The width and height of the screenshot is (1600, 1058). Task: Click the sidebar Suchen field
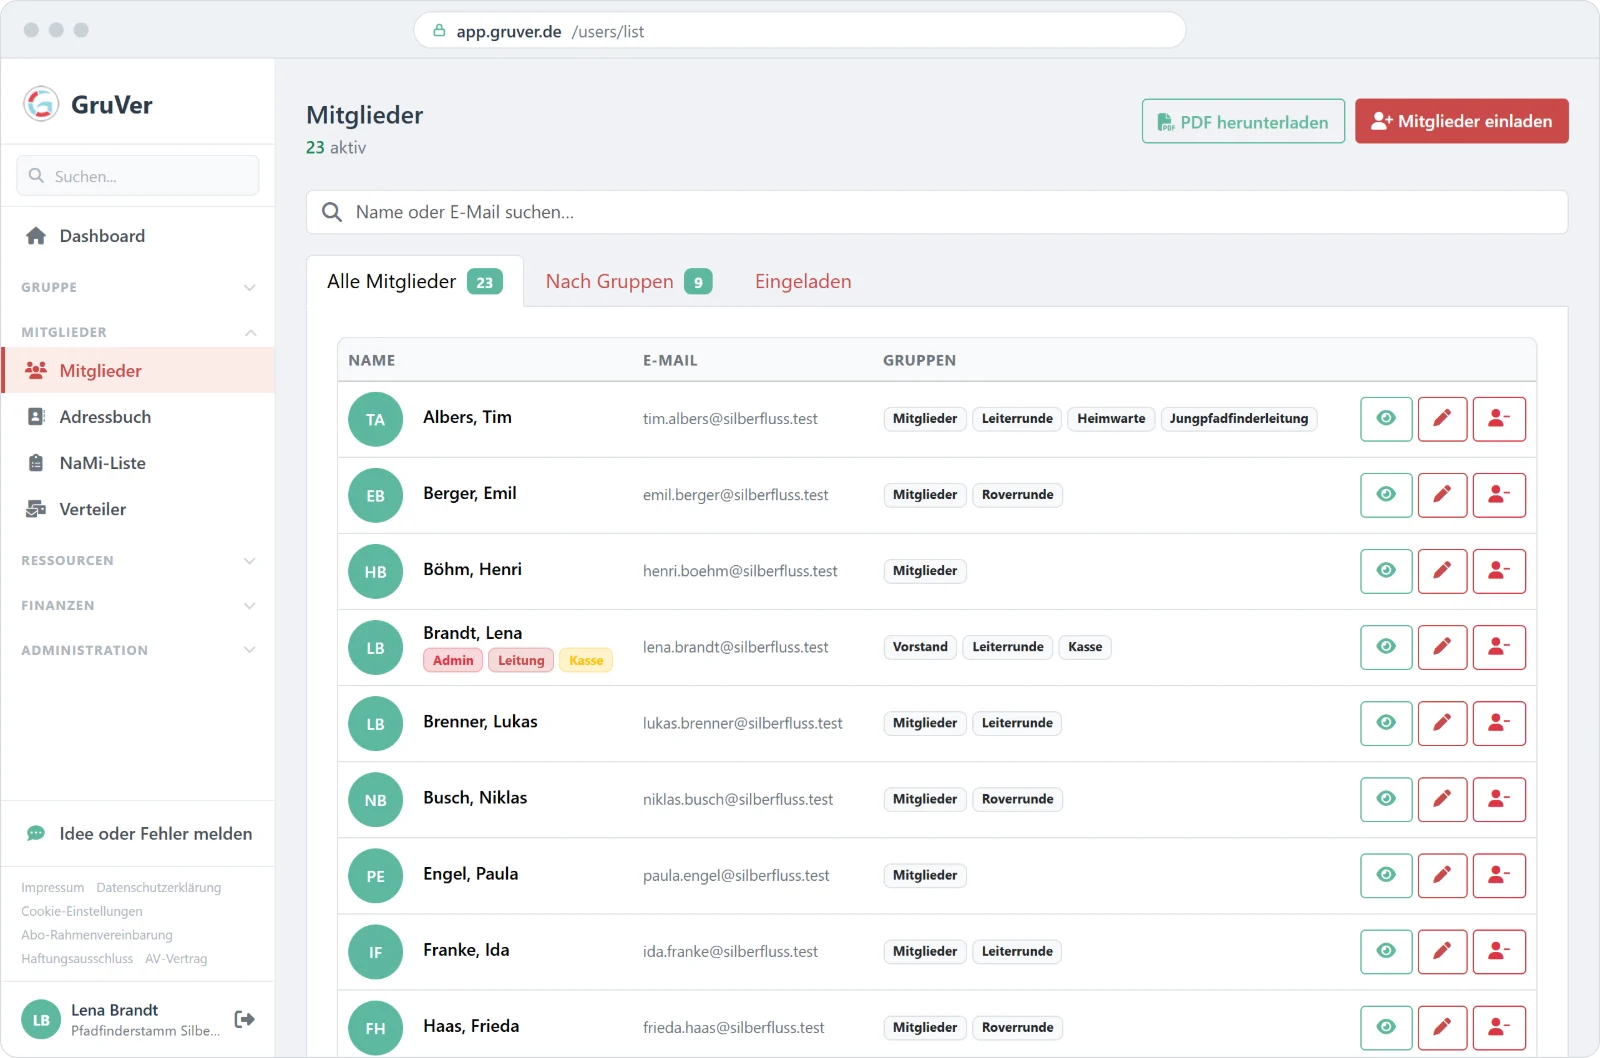138,176
